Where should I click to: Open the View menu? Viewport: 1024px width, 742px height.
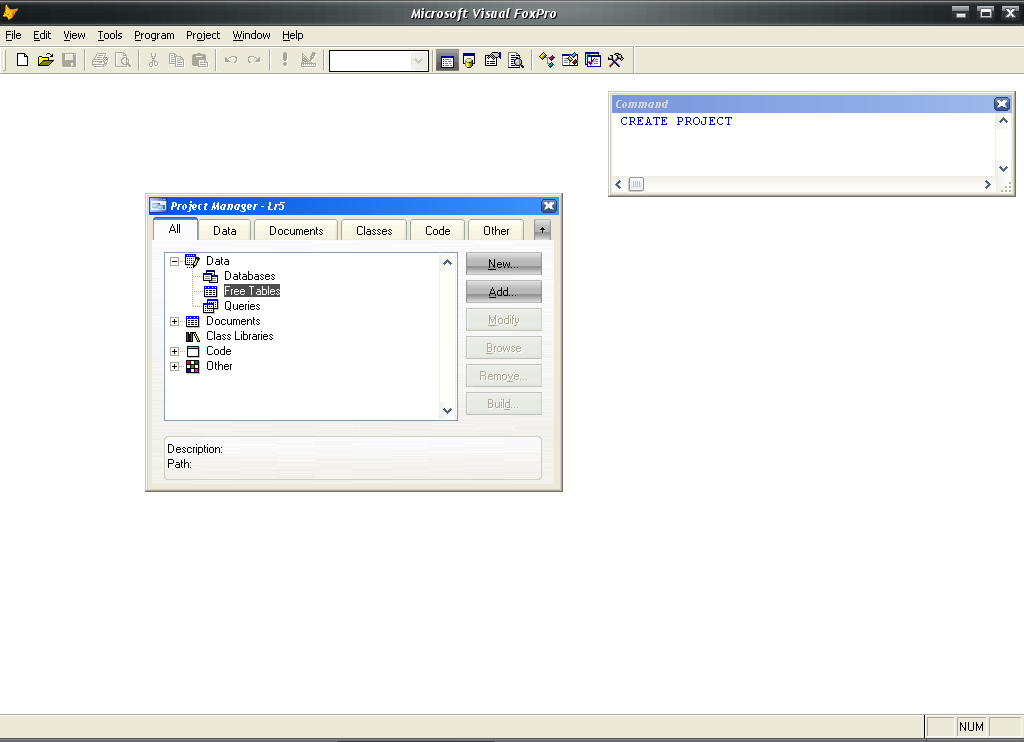click(74, 35)
